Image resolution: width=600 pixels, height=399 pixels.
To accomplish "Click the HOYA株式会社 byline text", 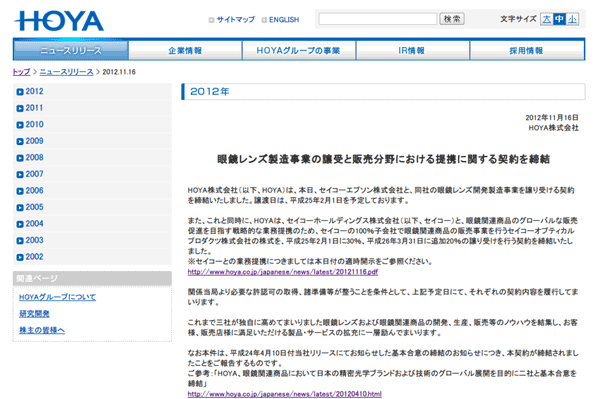I will click(553, 128).
